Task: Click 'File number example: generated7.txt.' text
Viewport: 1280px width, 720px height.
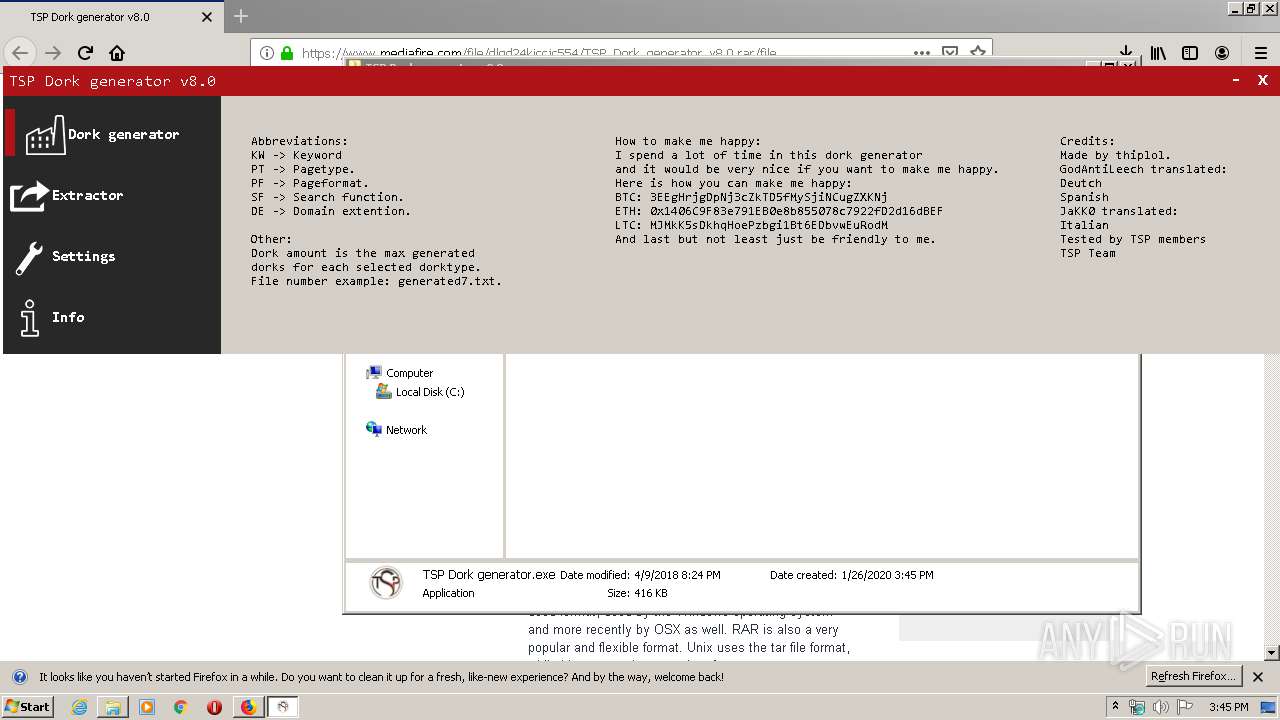Action: point(376,281)
